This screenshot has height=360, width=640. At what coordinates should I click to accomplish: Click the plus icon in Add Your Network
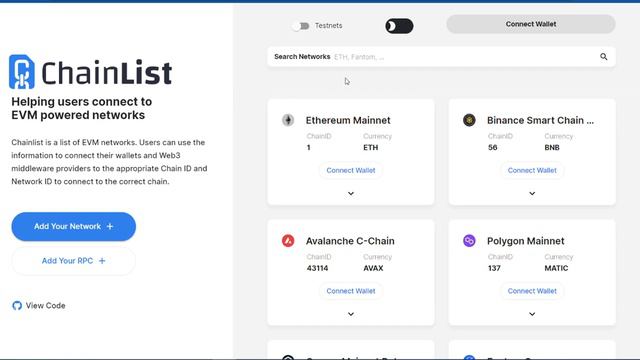pos(110,227)
